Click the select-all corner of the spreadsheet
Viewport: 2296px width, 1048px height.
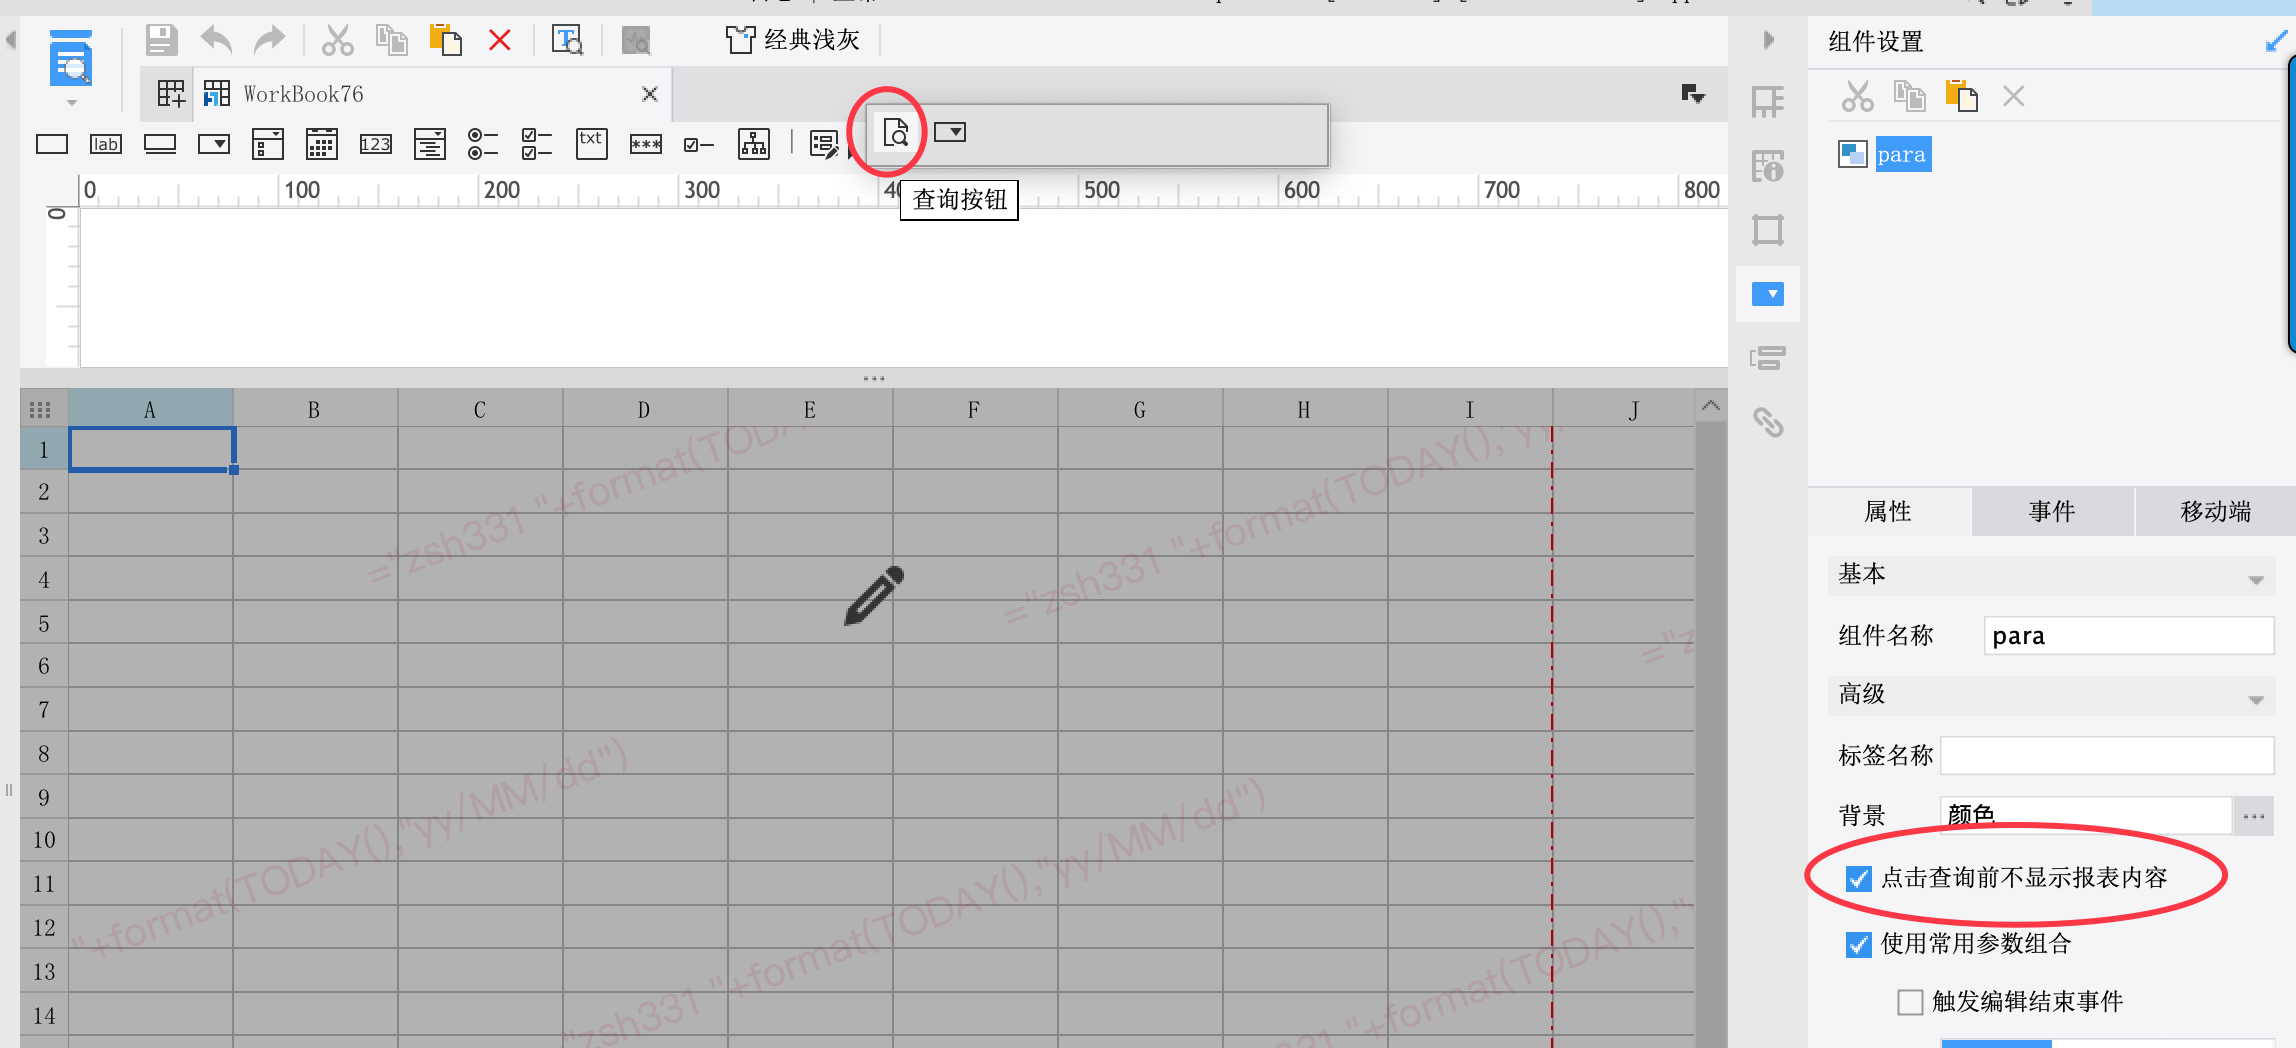click(x=41, y=410)
